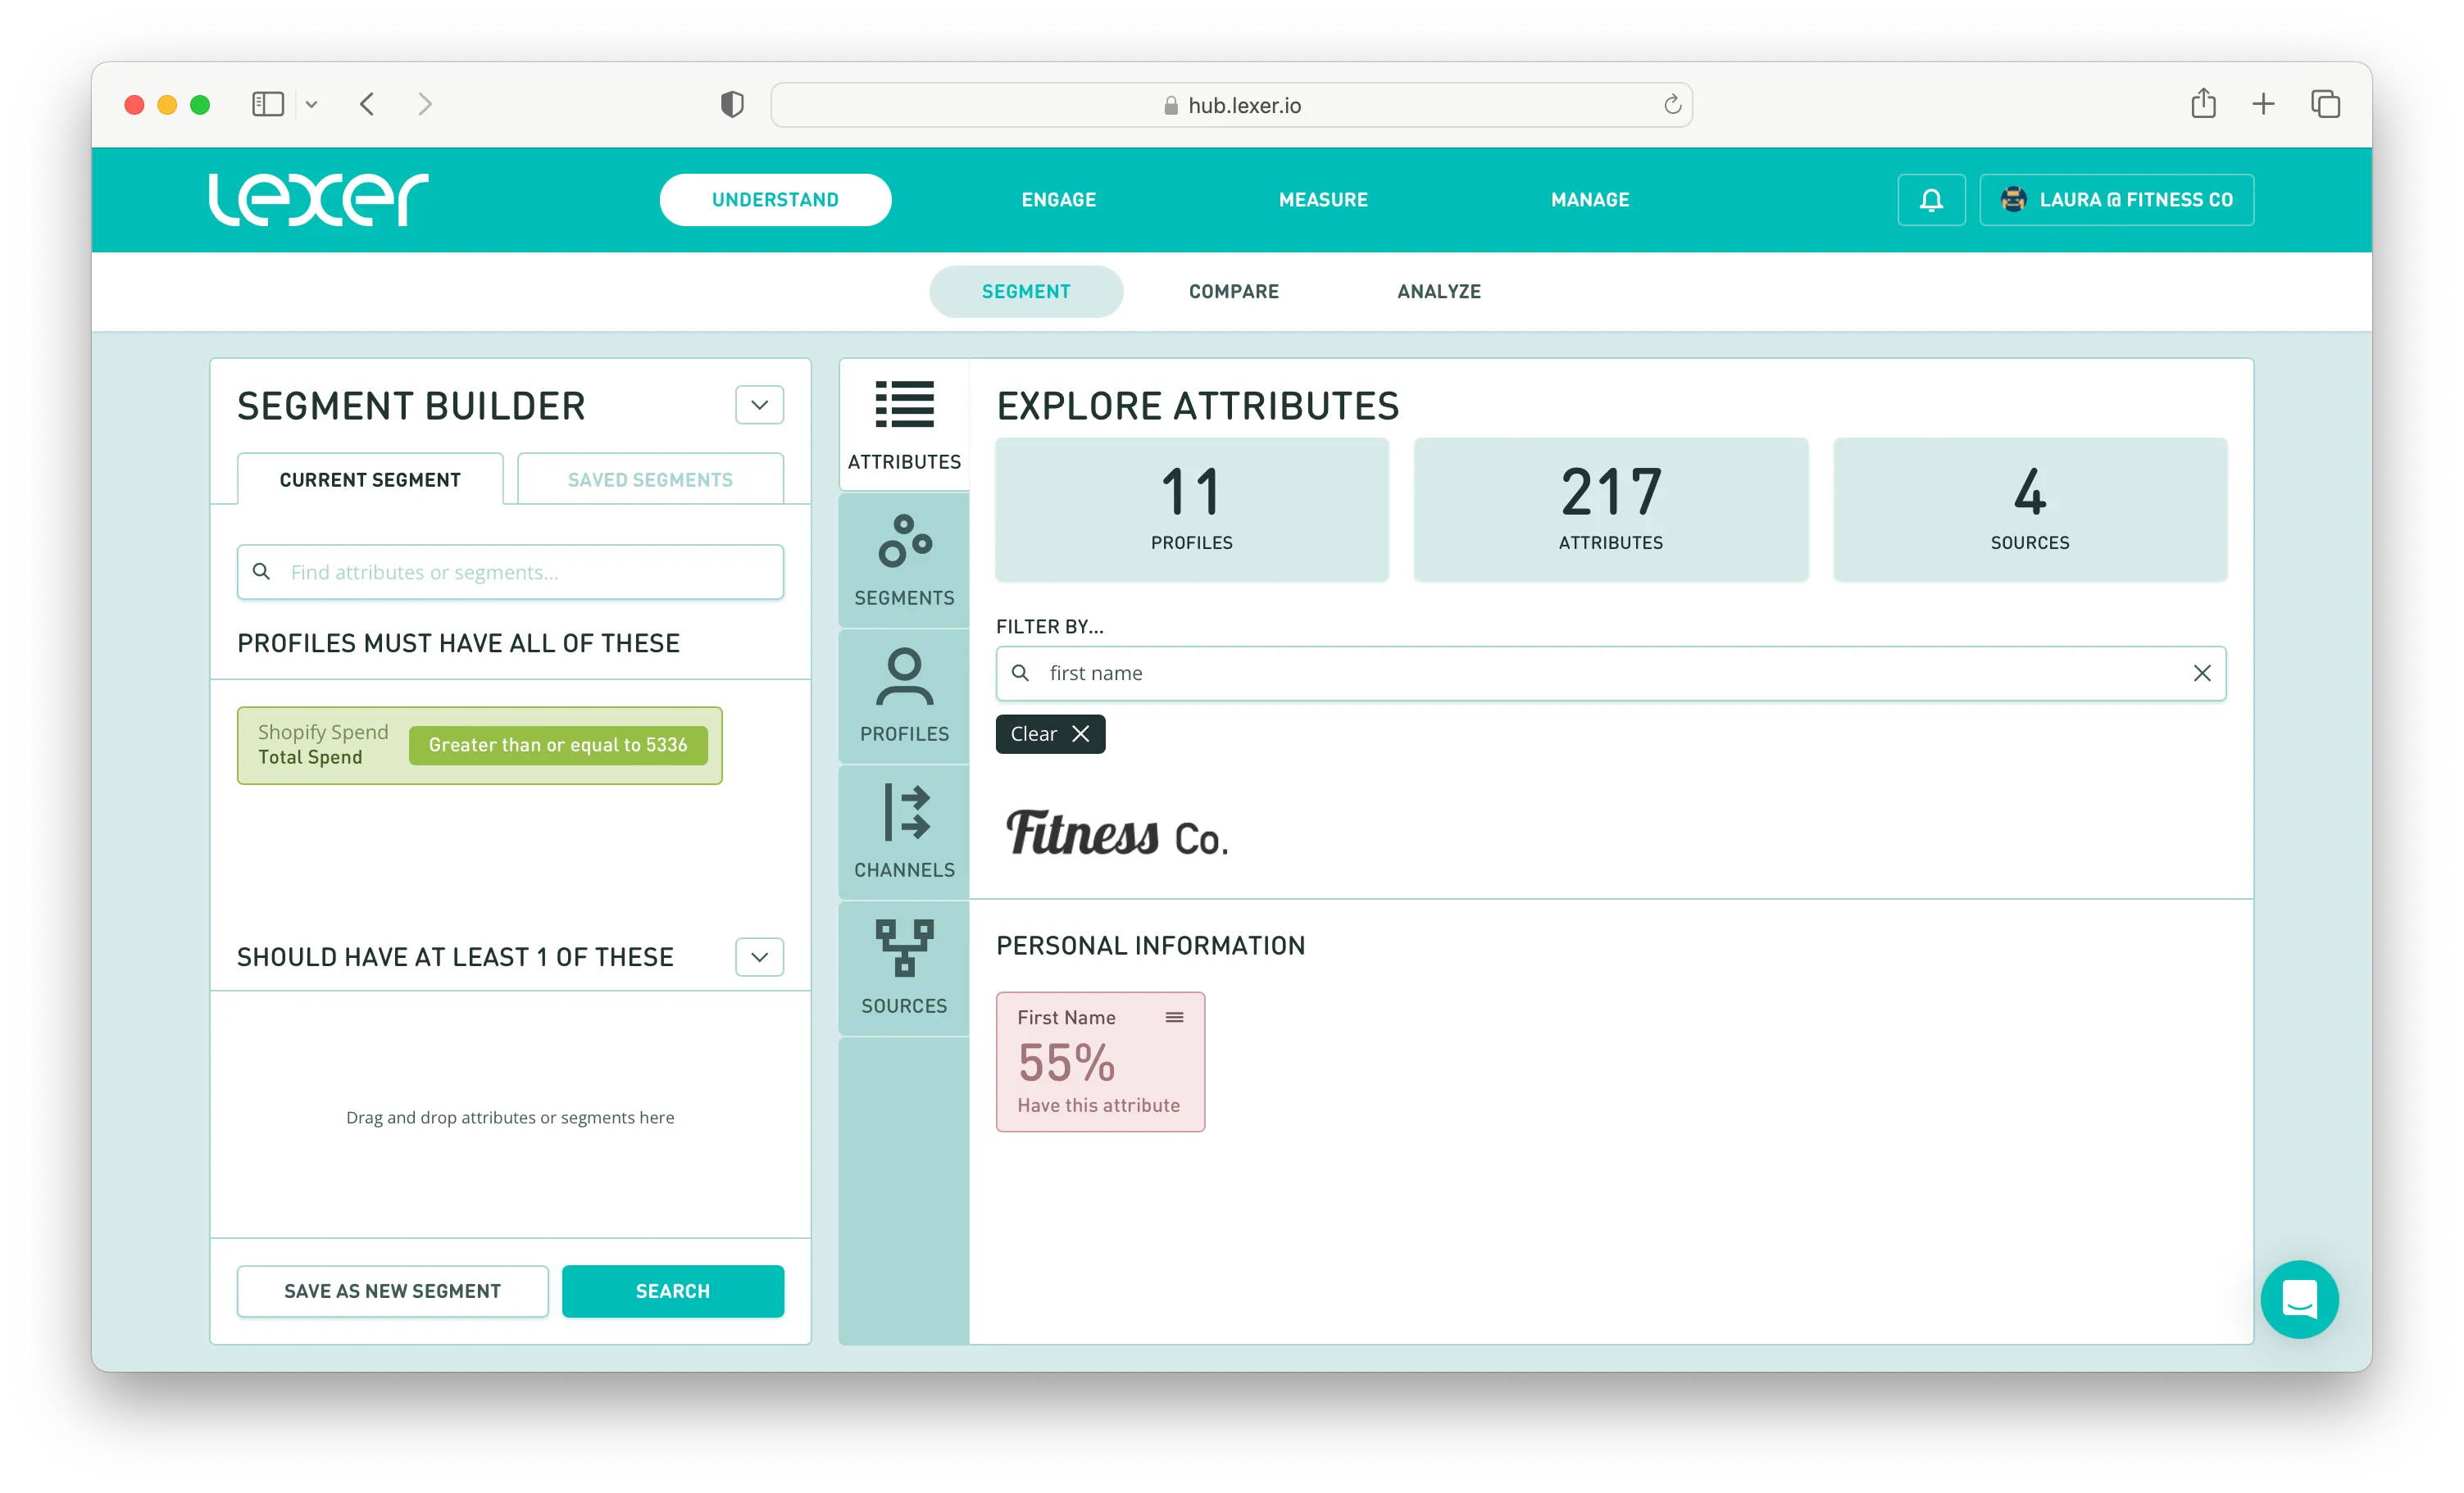Collapse the Should Have At Least section
This screenshot has width=2464, height=1493.
tap(759, 957)
